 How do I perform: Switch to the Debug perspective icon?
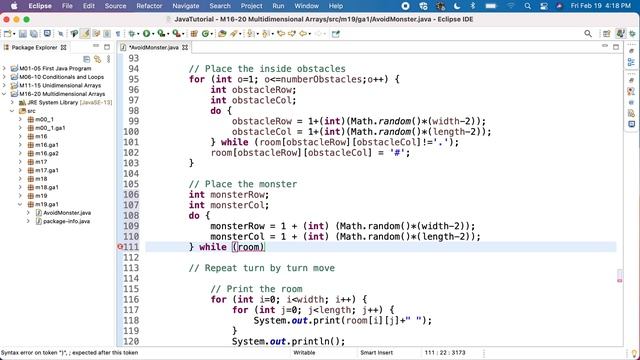coord(632,34)
